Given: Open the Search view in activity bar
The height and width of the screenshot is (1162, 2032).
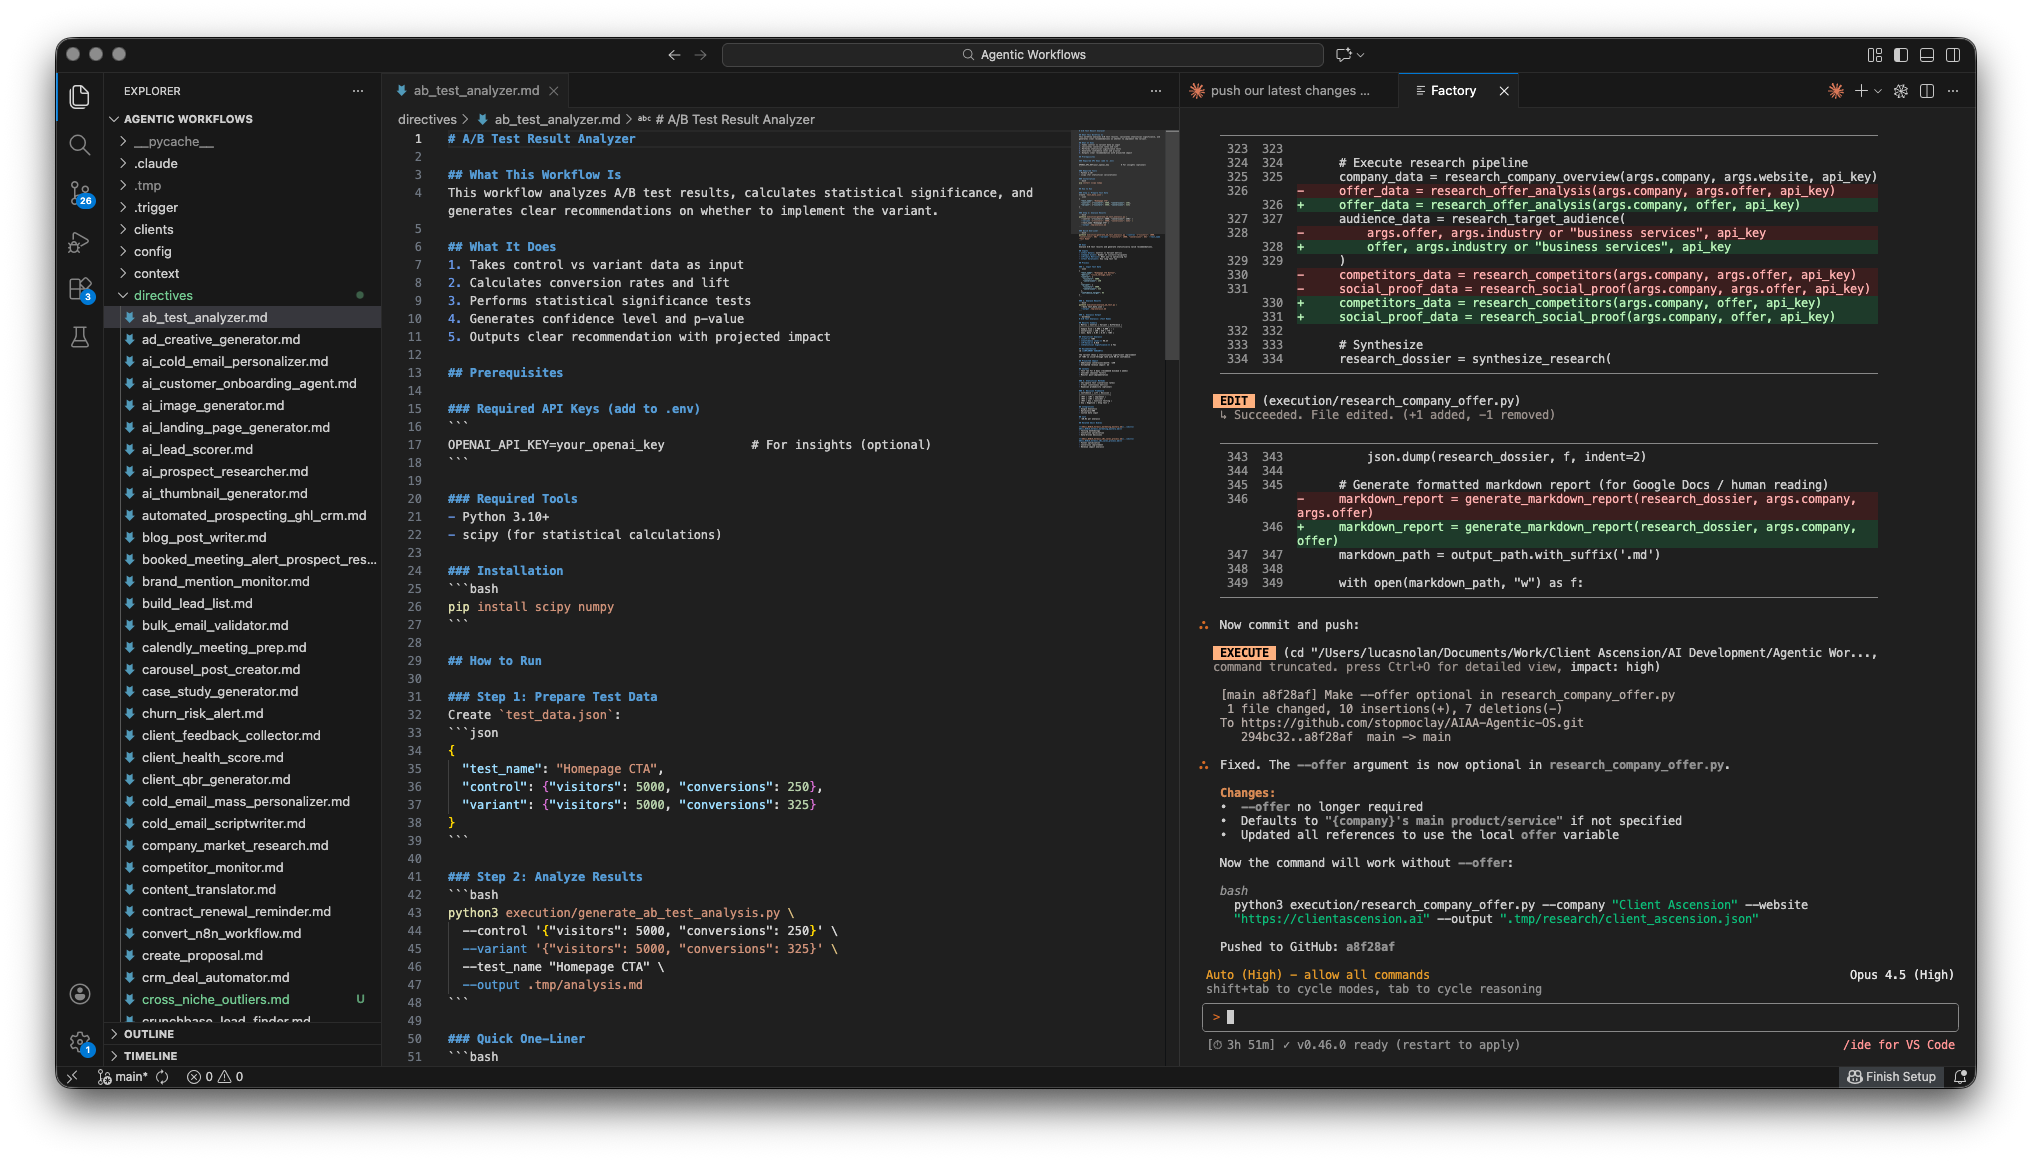Looking at the screenshot, I should click(x=80, y=145).
